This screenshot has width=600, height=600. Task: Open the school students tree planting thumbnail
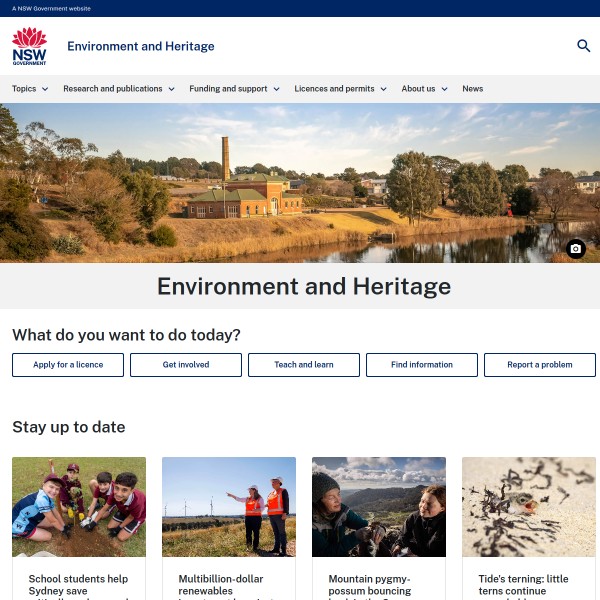[79, 507]
